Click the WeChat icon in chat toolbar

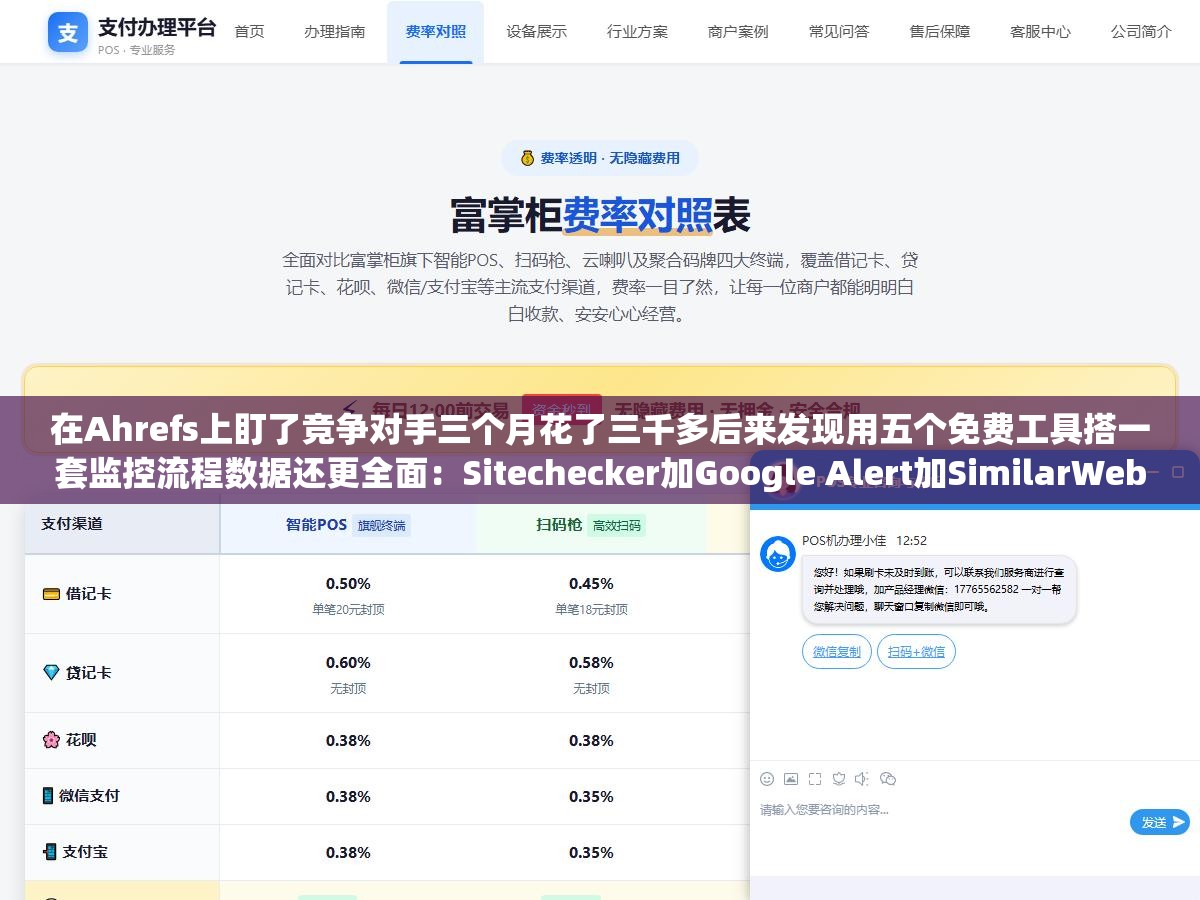point(888,779)
